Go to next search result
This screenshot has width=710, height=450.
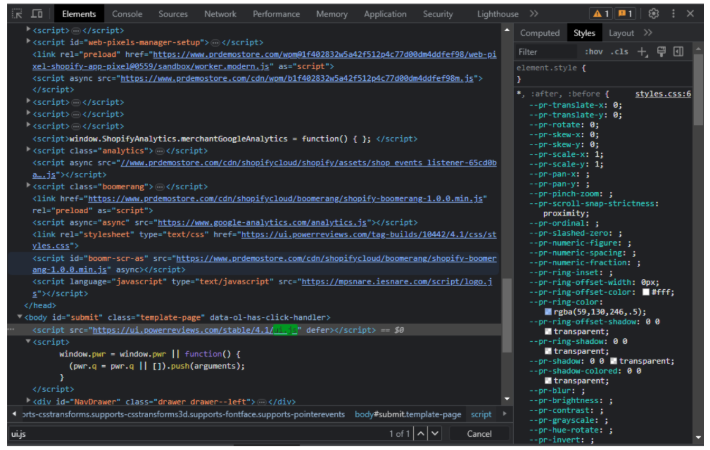pos(435,434)
